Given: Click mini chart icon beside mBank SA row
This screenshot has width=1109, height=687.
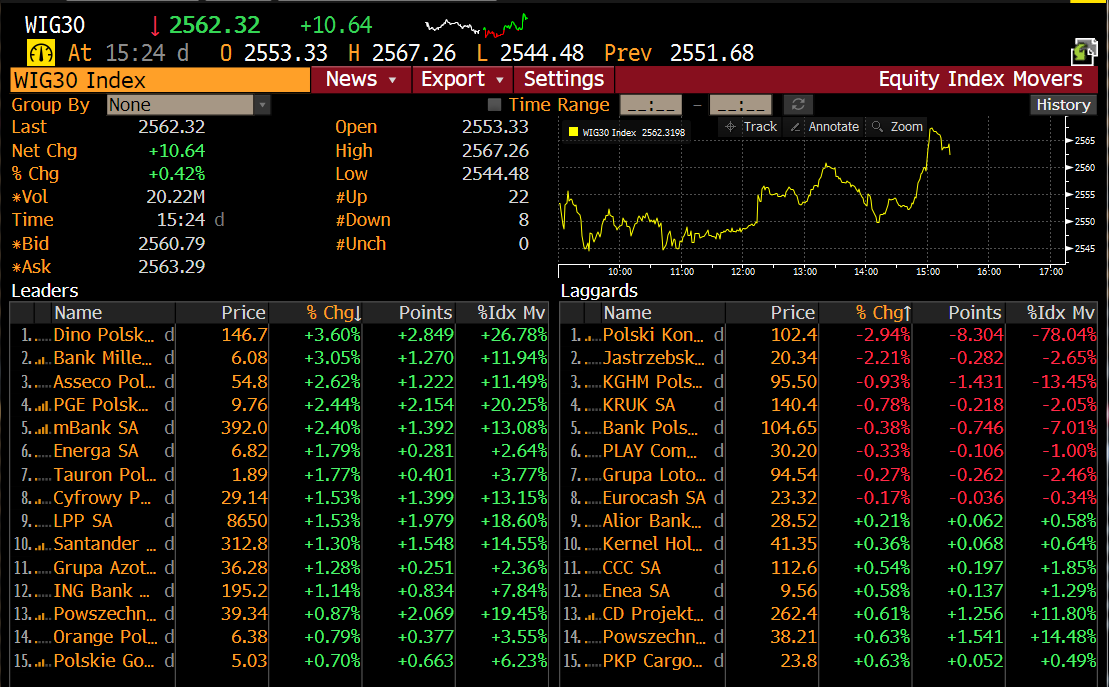Looking at the screenshot, I should tap(42, 429).
